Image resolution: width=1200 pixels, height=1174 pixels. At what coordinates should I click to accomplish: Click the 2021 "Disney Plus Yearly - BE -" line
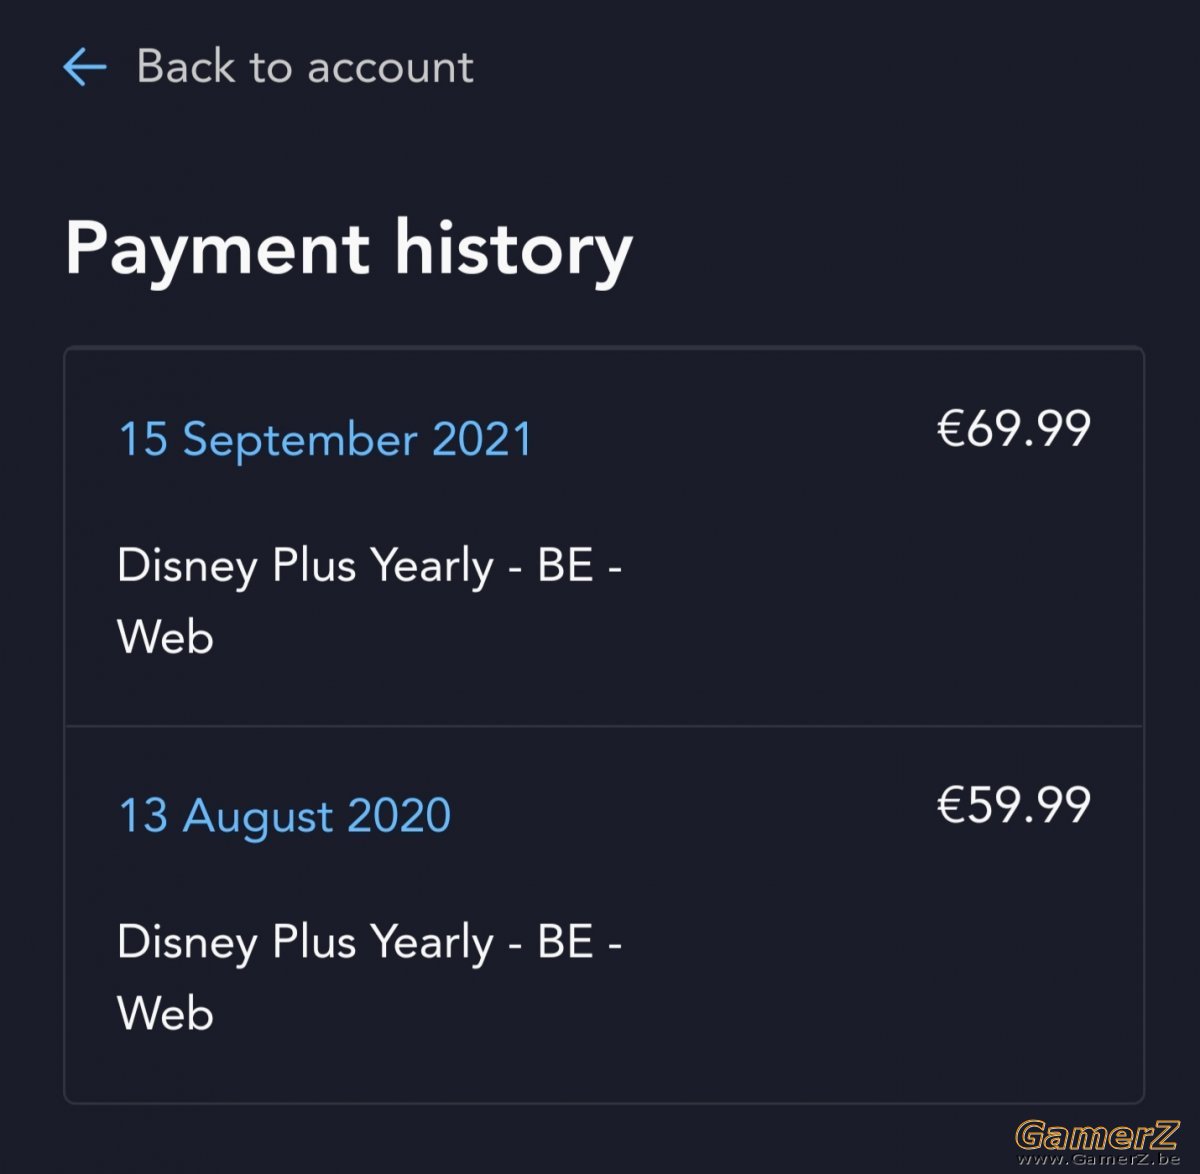point(370,566)
